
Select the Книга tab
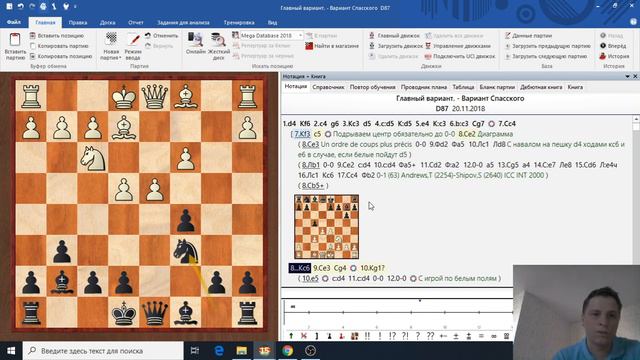pos(575,87)
